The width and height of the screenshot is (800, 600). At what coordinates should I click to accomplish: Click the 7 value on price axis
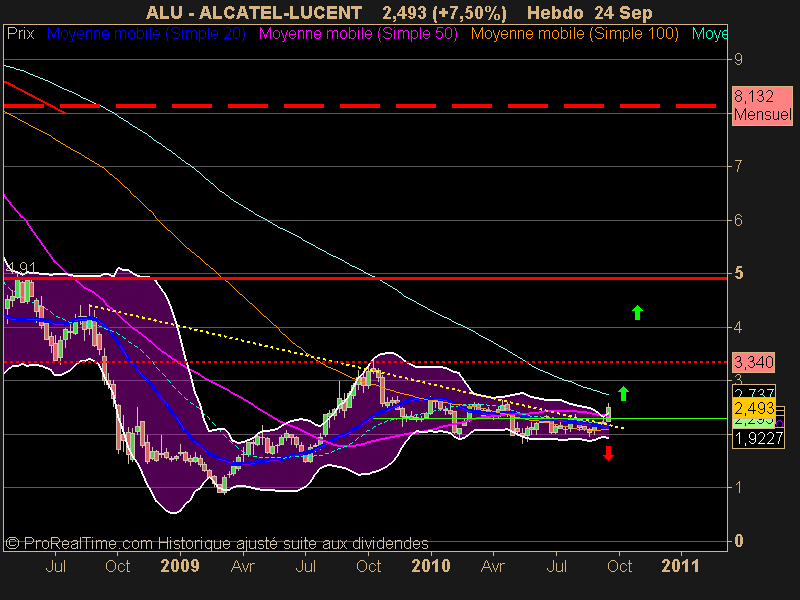(738, 166)
